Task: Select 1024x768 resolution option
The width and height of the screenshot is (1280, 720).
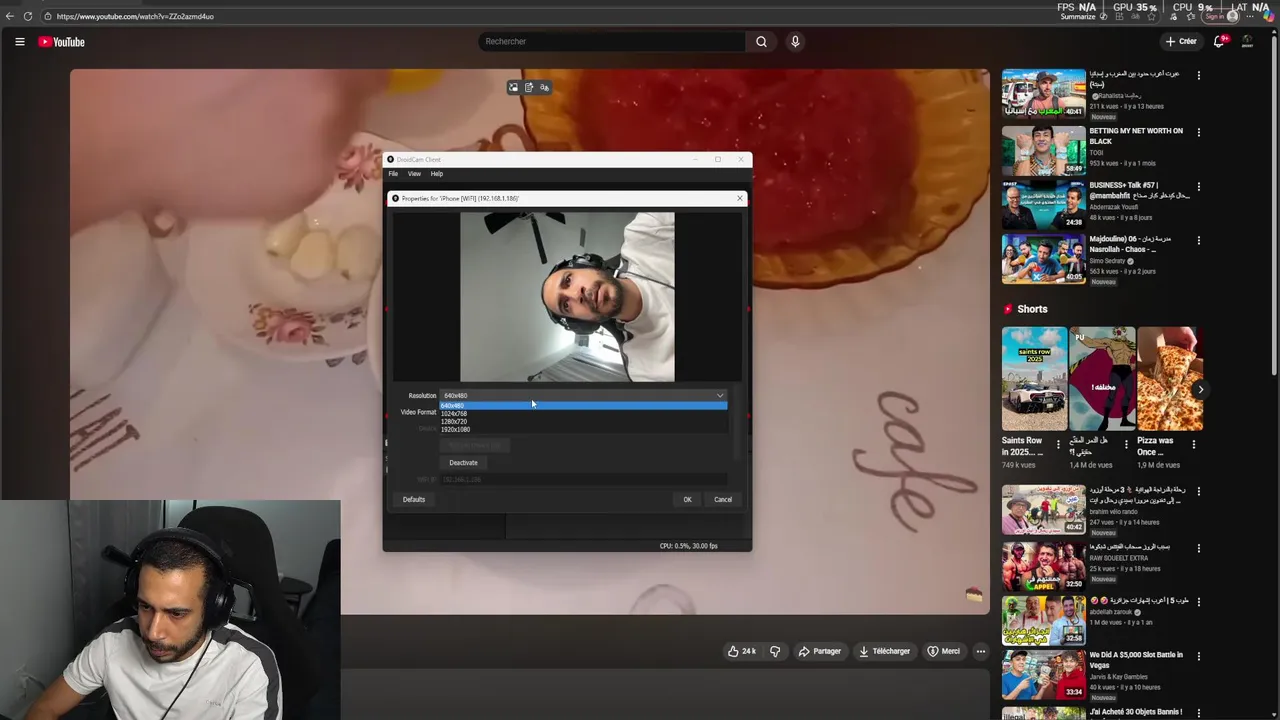Action: [583, 413]
